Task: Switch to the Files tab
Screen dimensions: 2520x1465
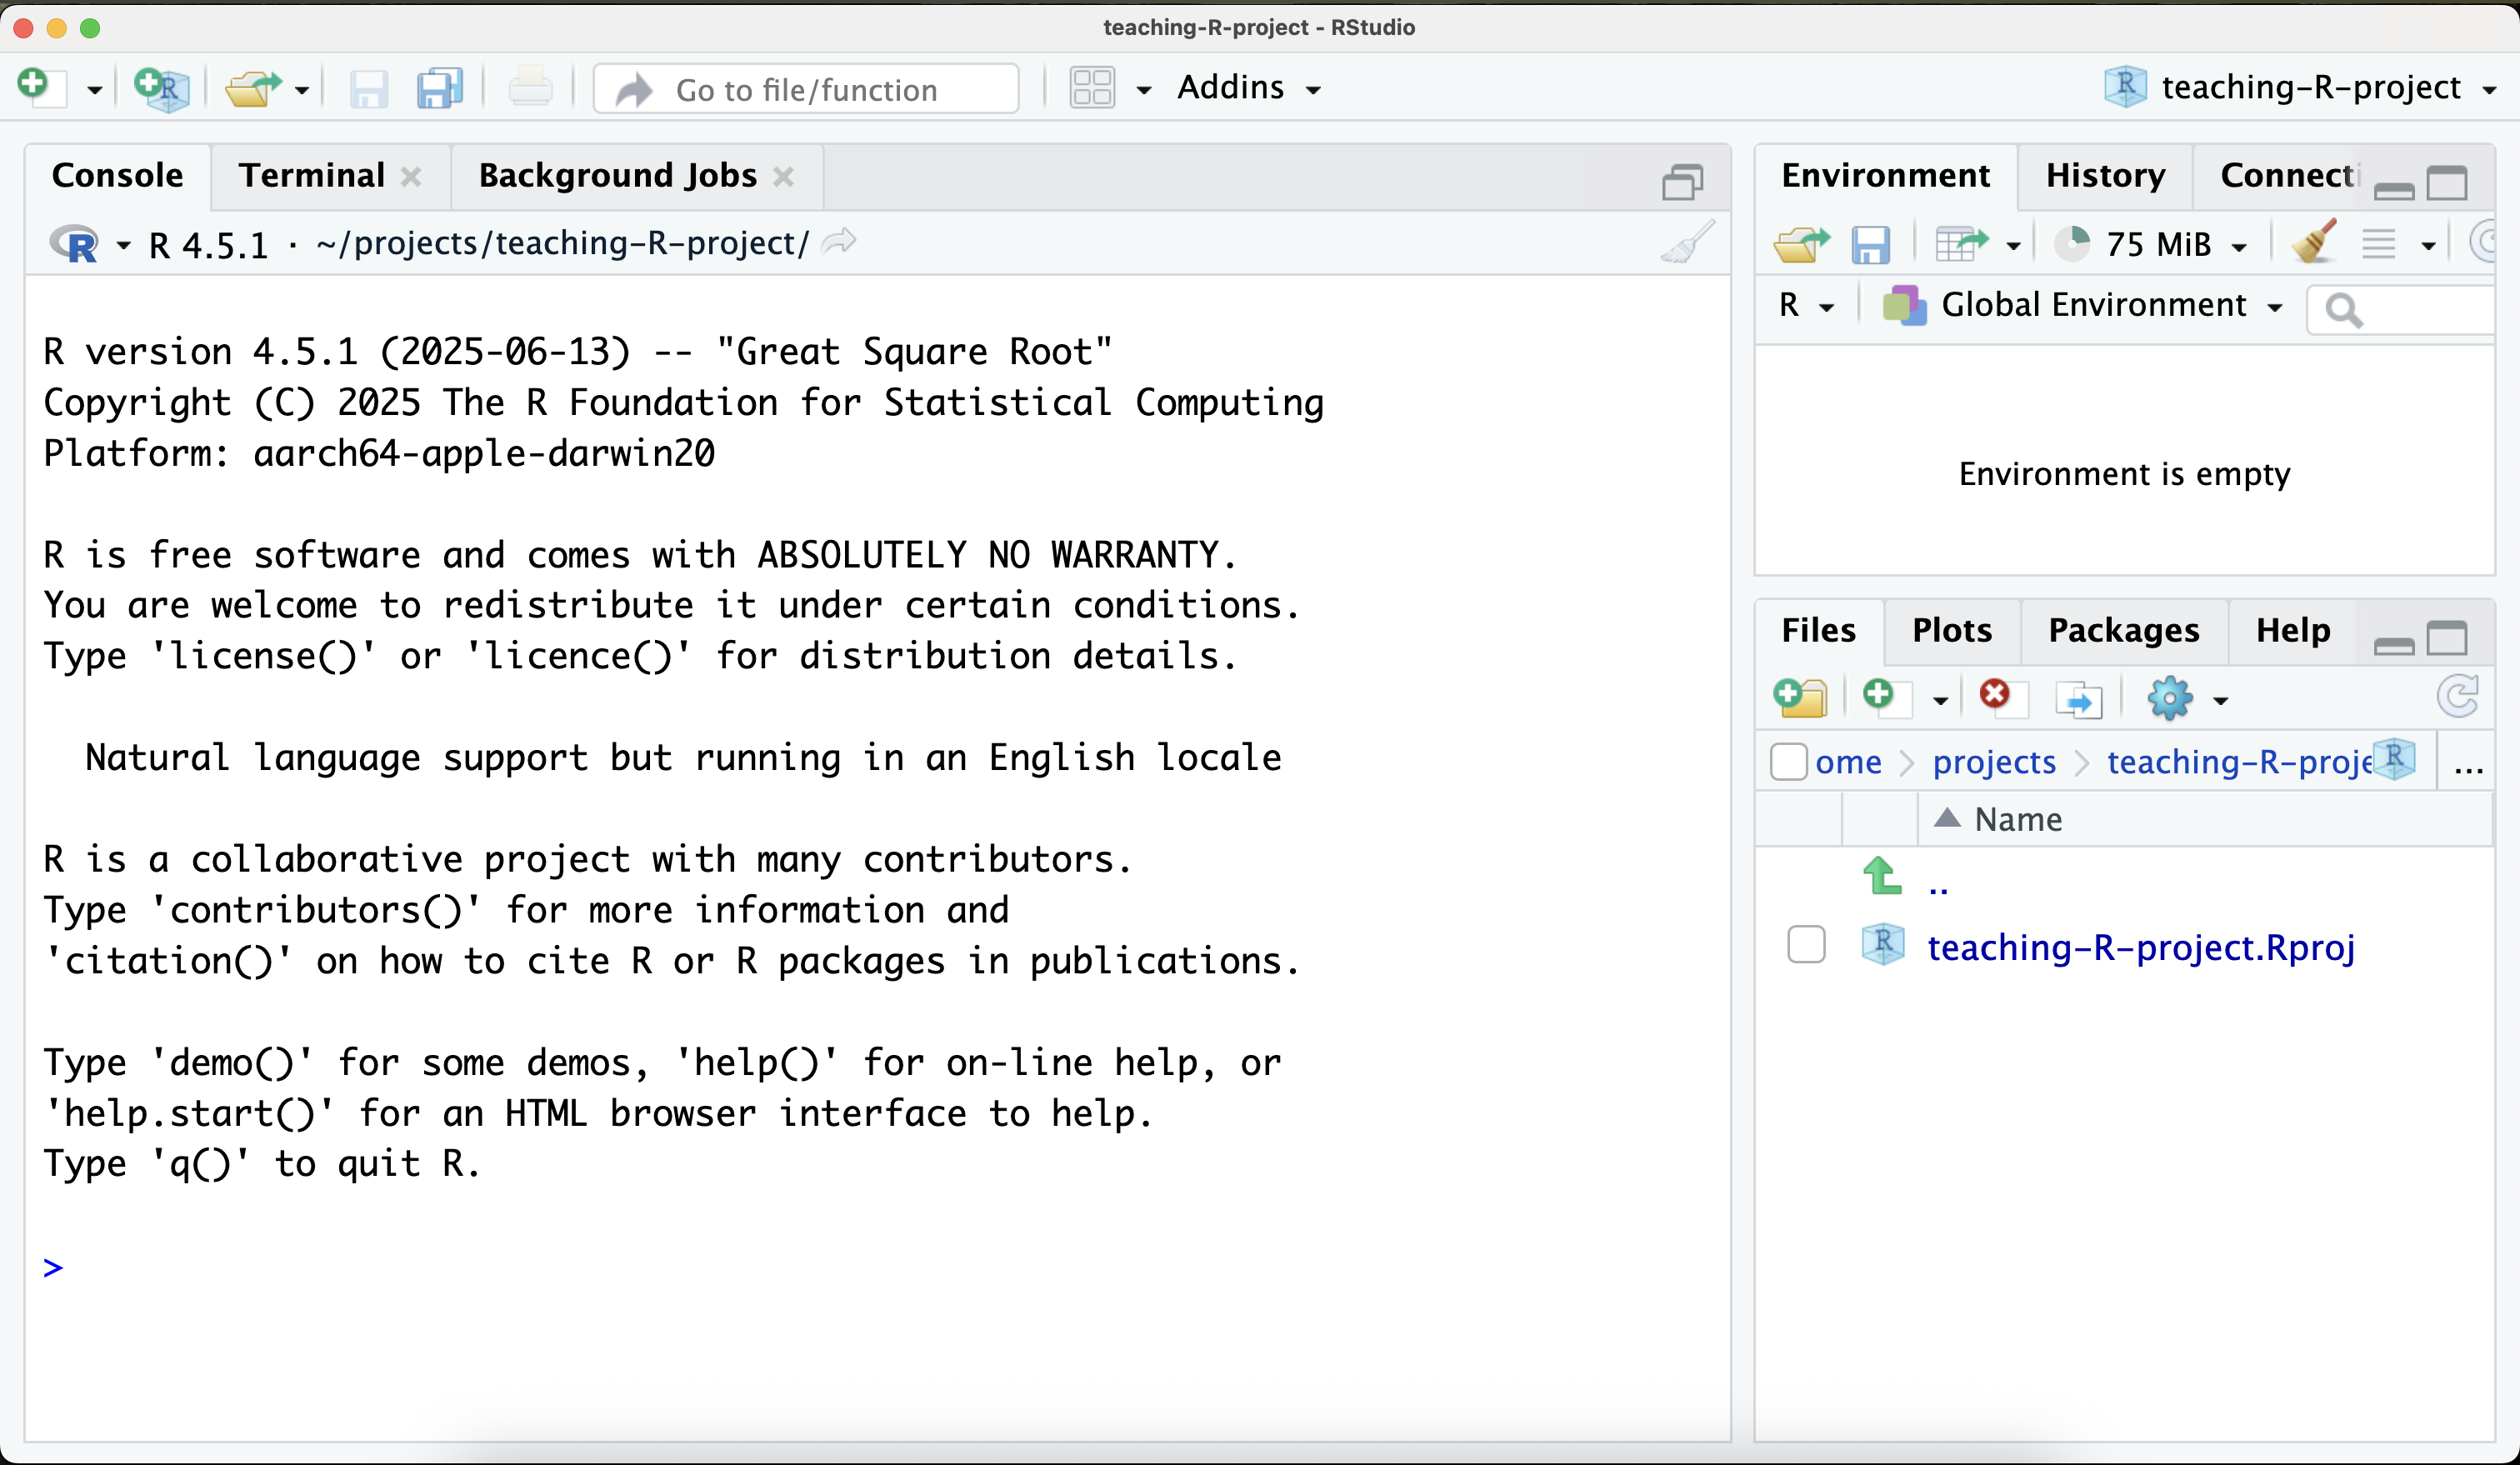Action: pyautogui.click(x=1818, y=630)
